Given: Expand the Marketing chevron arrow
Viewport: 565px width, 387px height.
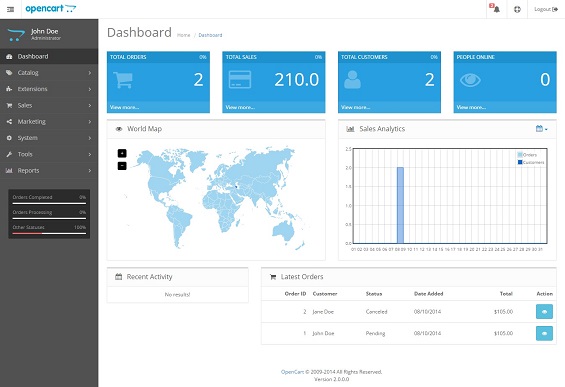Looking at the screenshot, I should point(90,122).
